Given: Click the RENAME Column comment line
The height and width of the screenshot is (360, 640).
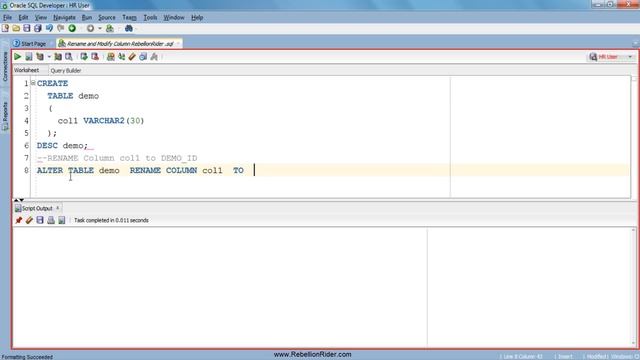Looking at the screenshot, I should (x=117, y=158).
